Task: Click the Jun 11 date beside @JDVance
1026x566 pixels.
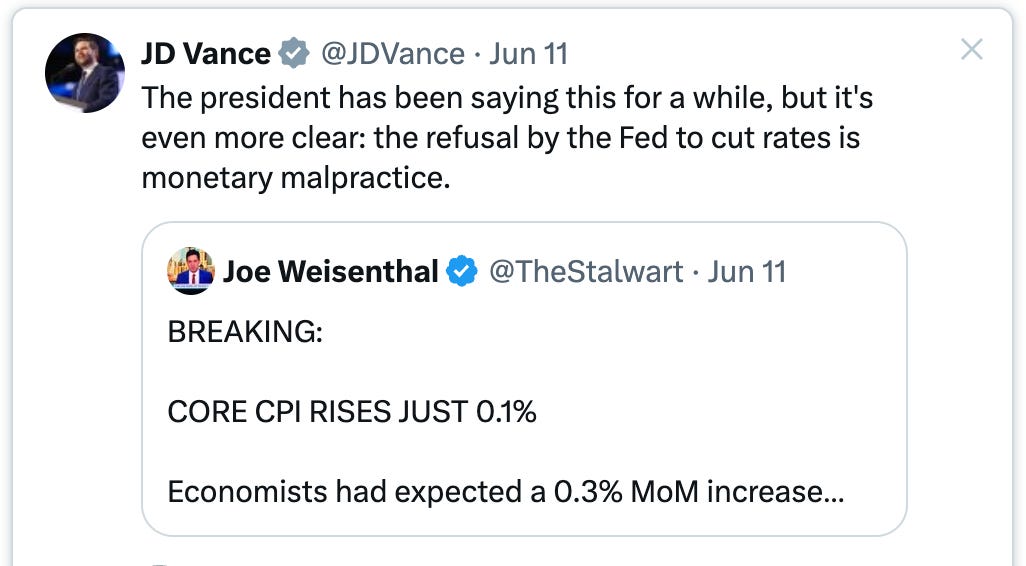Action: click(528, 53)
